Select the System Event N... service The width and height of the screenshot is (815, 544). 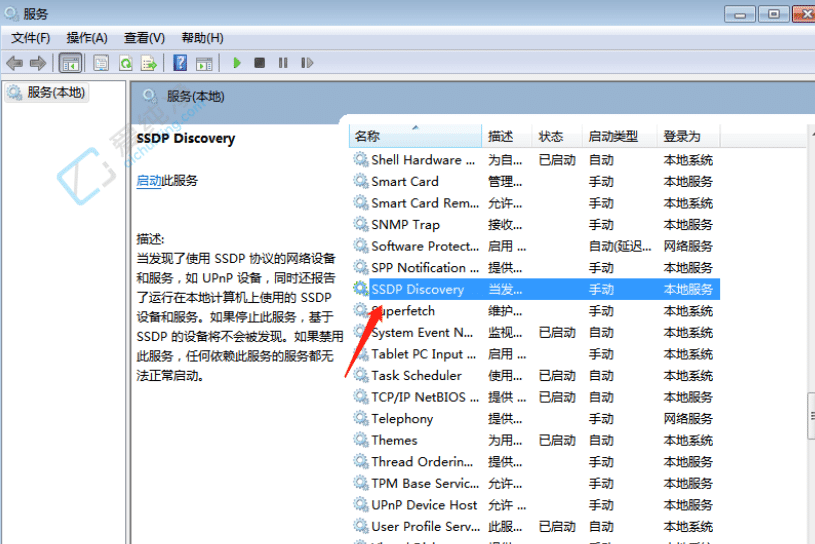tap(535, 333)
